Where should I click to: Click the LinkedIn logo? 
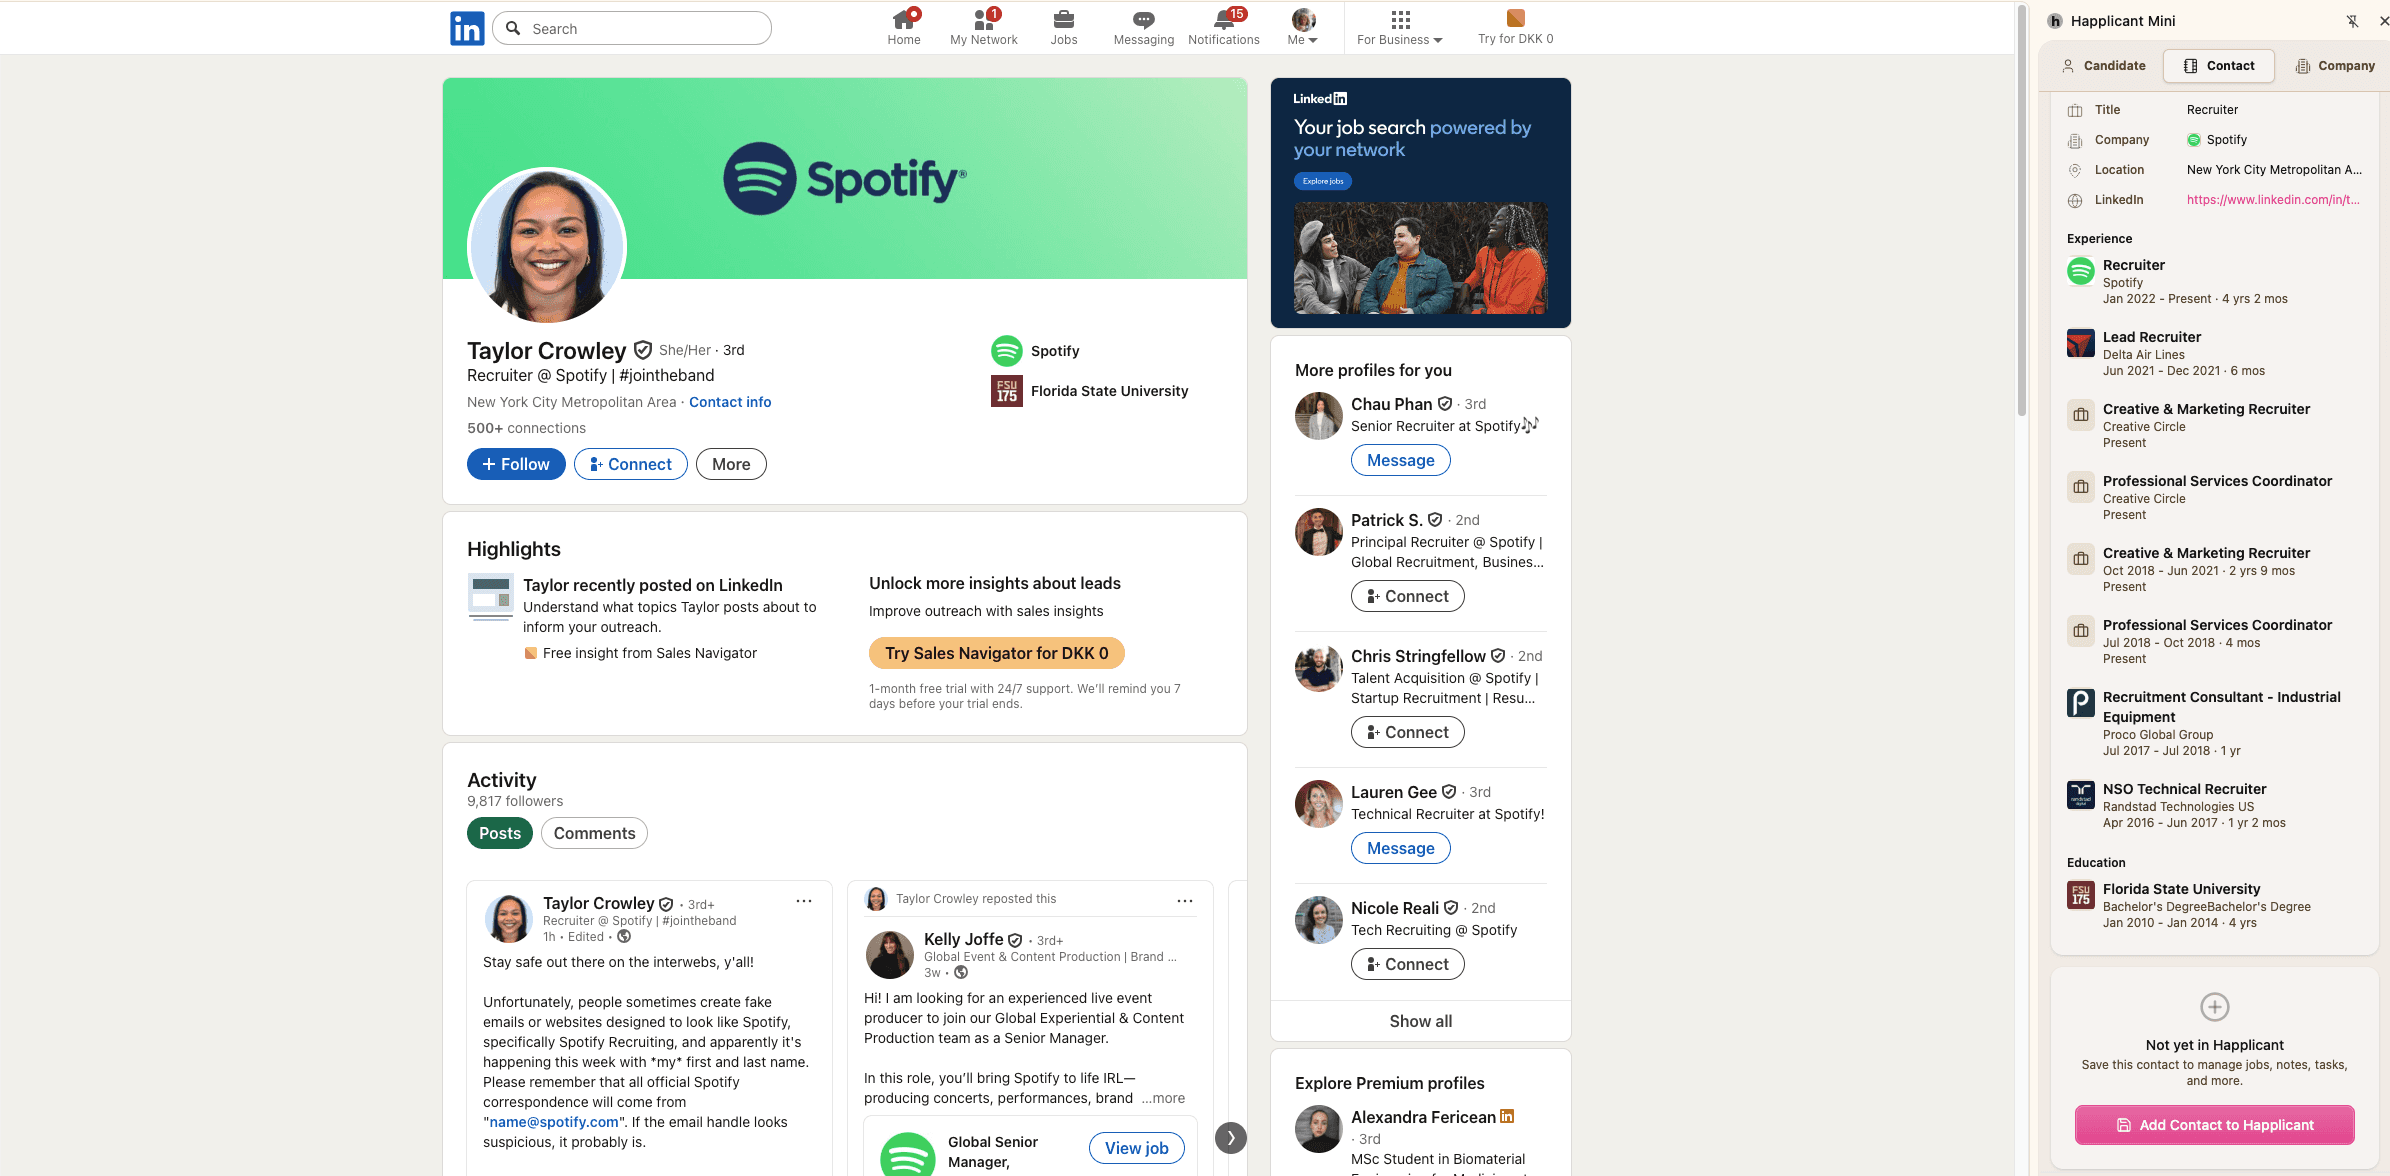pyautogui.click(x=466, y=27)
